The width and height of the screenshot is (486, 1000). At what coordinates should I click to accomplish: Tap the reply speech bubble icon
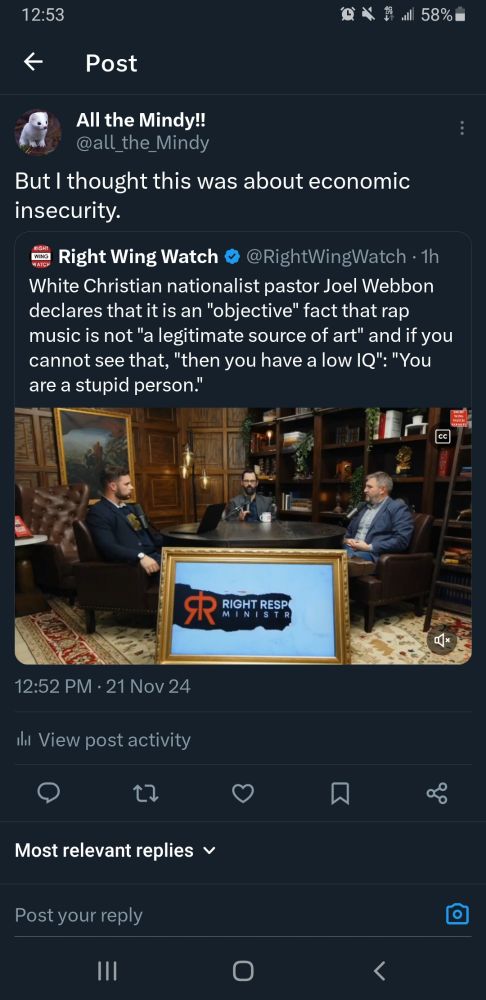(49, 793)
